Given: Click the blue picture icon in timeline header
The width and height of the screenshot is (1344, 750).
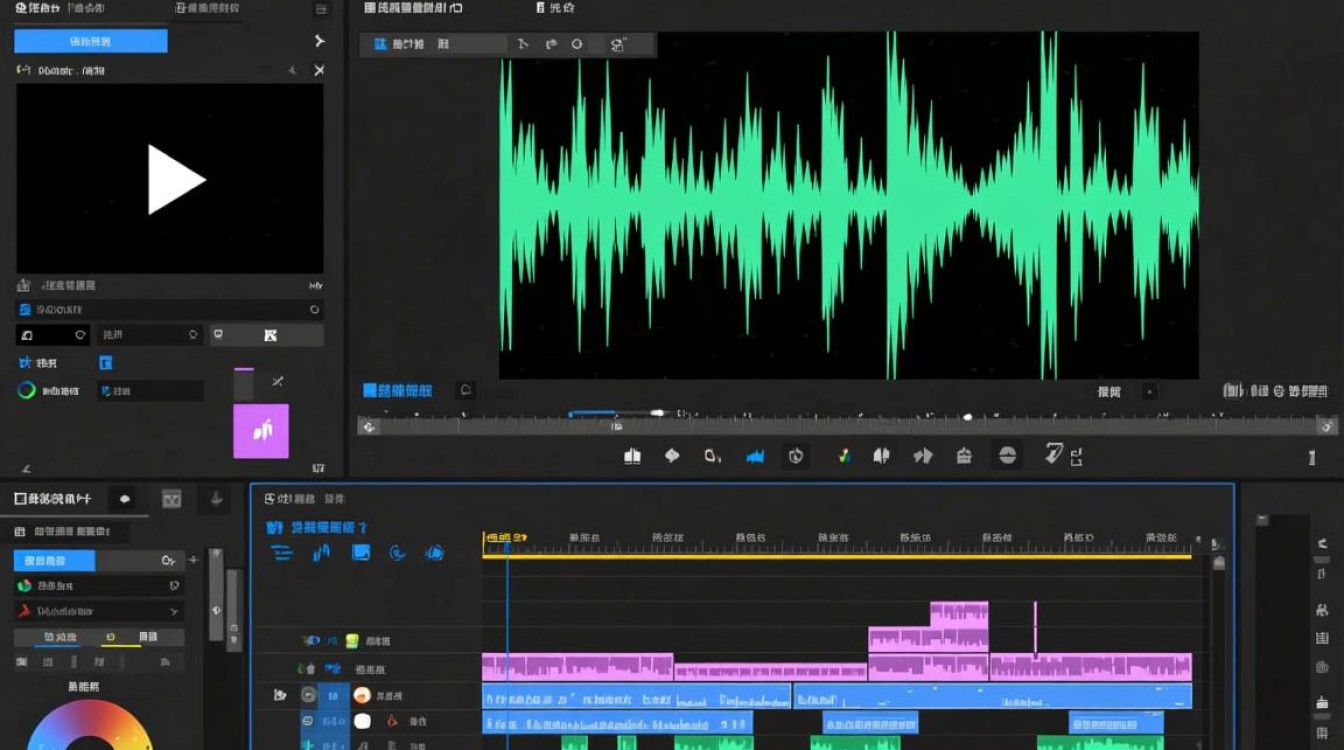Looking at the screenshot, I should (x=361, y=553).
